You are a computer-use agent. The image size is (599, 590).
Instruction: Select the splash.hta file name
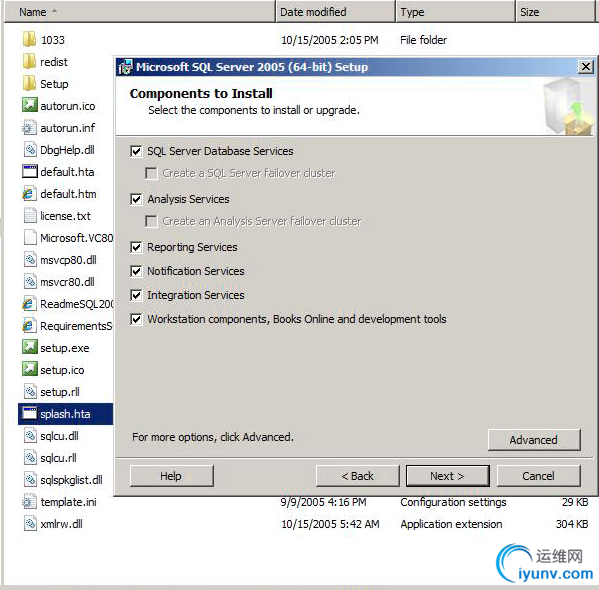pos(65,414)
